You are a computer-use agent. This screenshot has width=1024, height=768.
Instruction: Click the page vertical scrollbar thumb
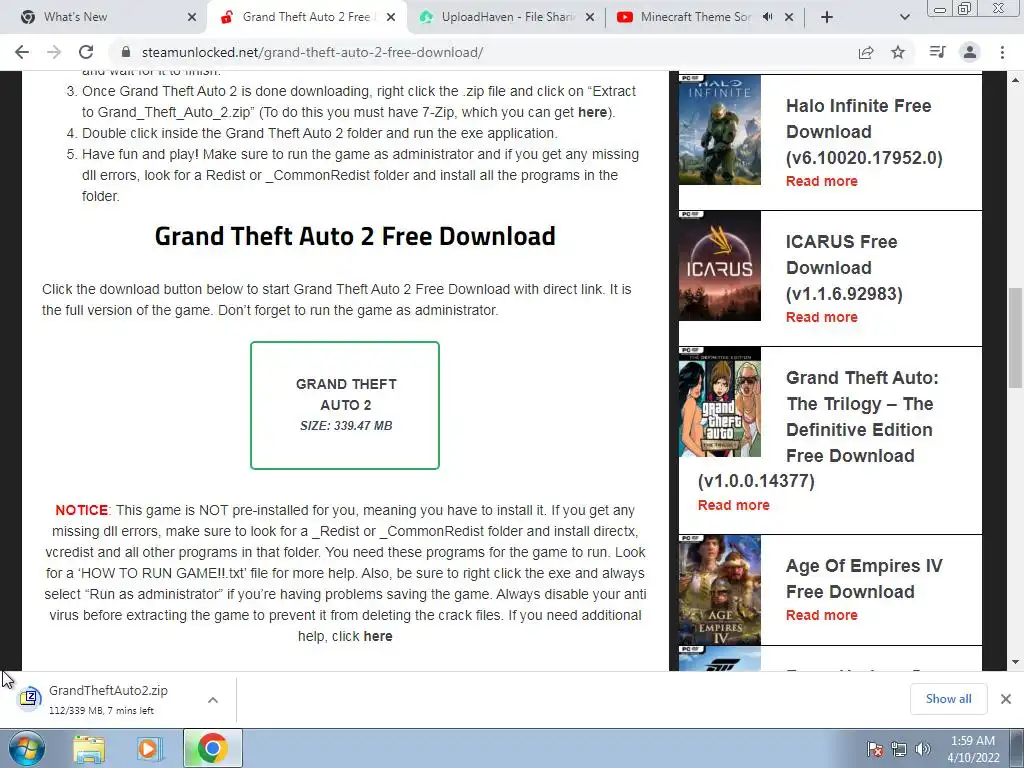pos(1016,337)
